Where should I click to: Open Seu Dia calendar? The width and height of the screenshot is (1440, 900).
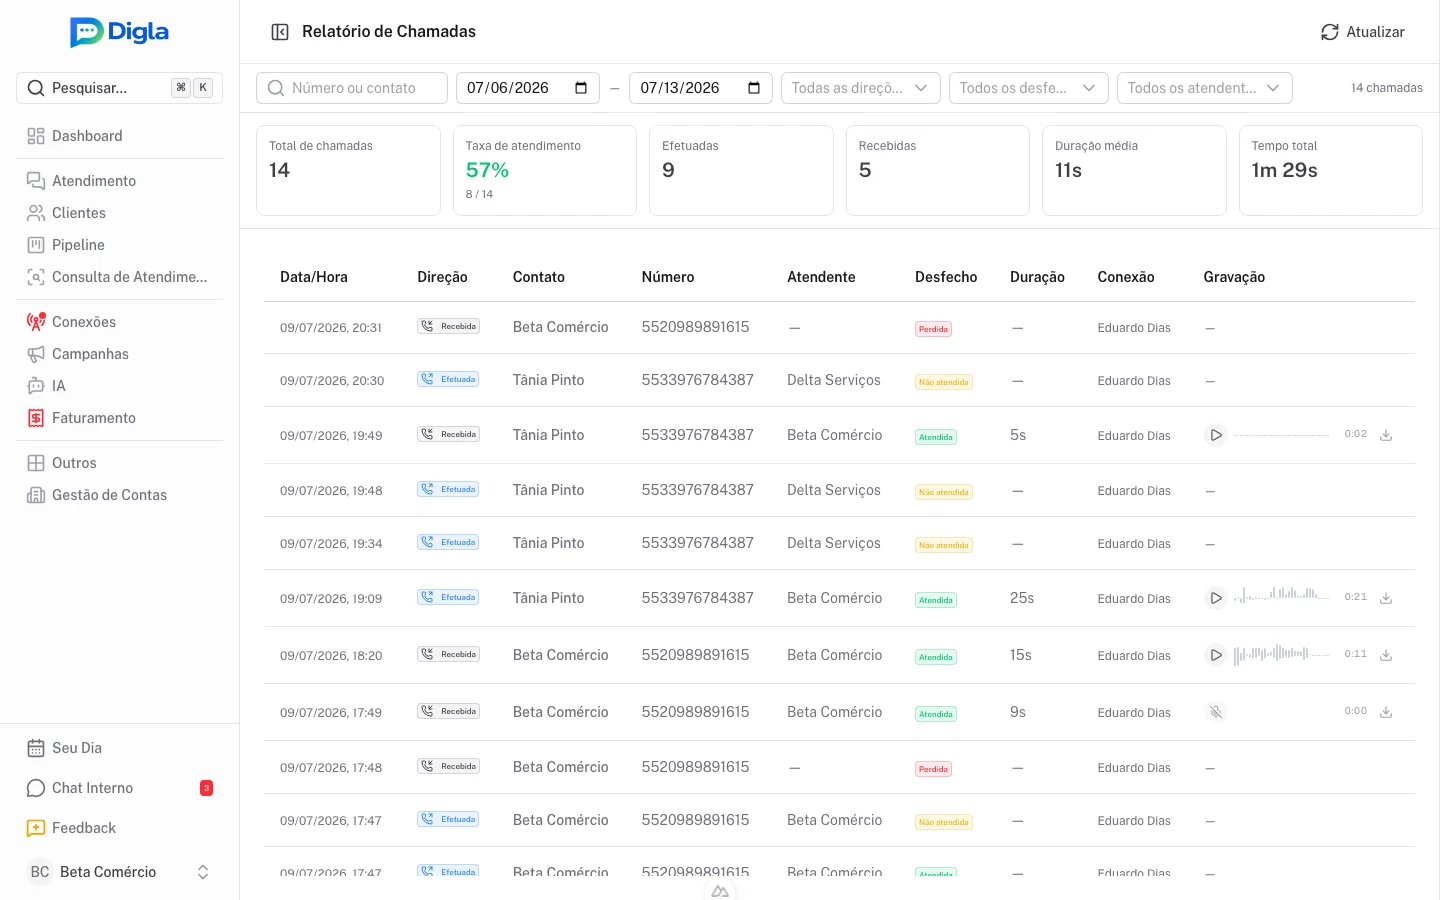(x=119, y=748)
